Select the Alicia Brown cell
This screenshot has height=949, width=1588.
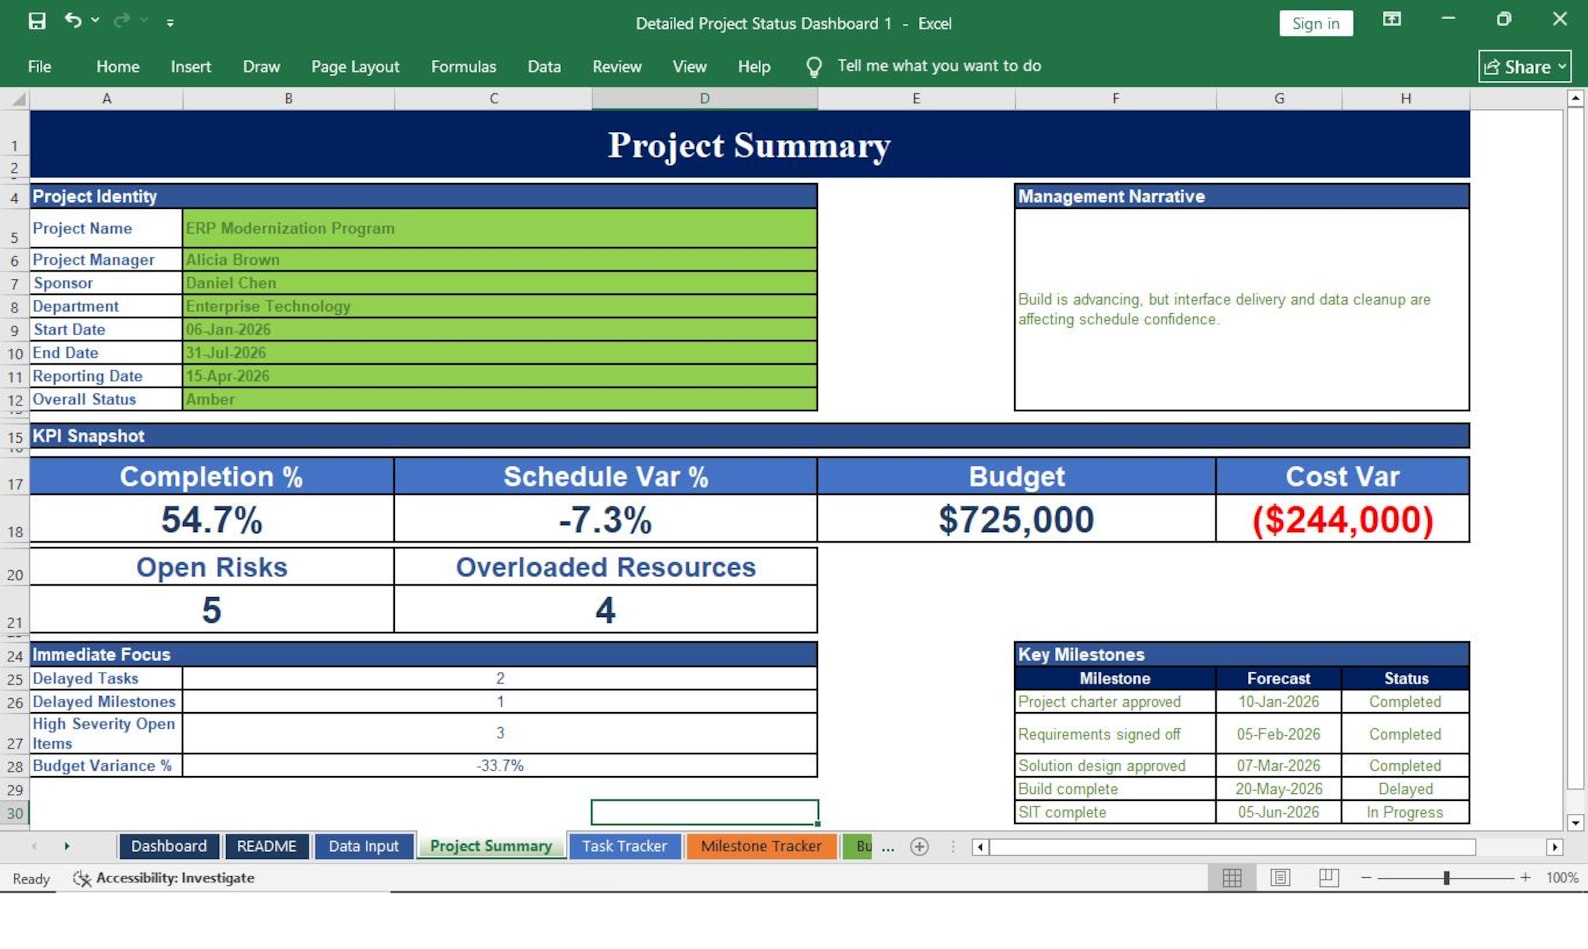click(499, 260)
